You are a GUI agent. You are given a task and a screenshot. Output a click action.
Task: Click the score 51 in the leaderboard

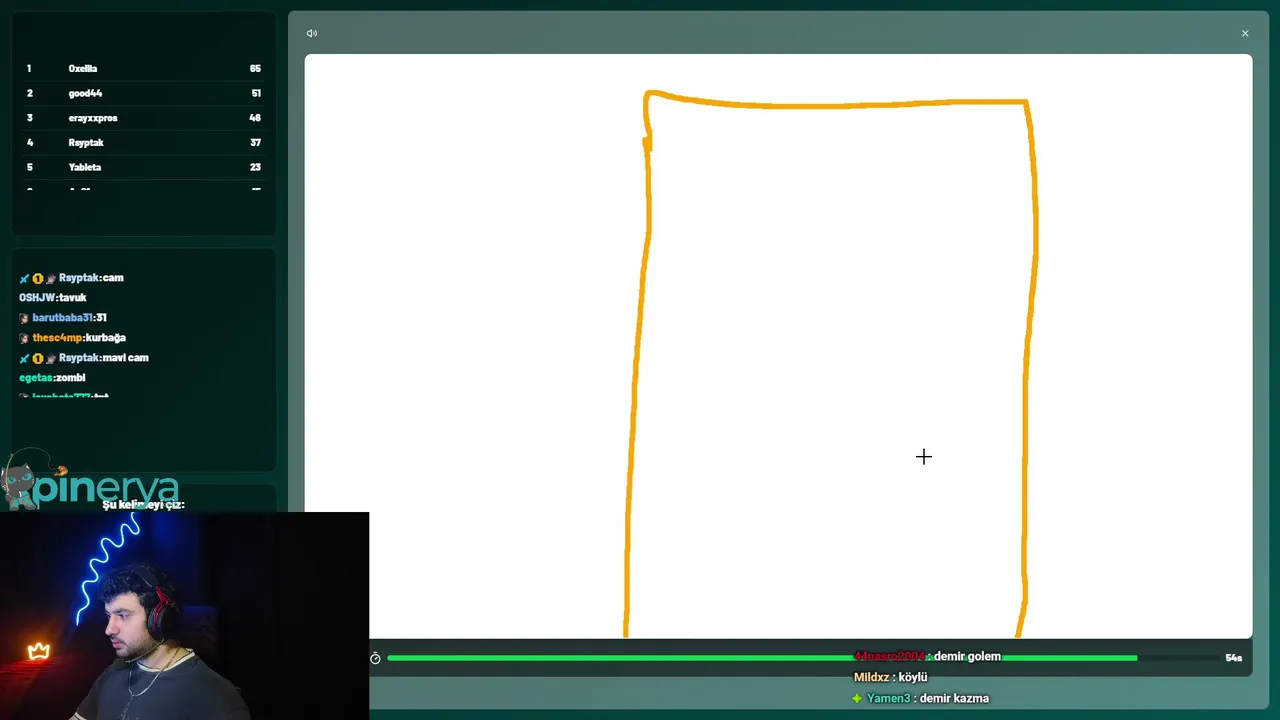255,93
